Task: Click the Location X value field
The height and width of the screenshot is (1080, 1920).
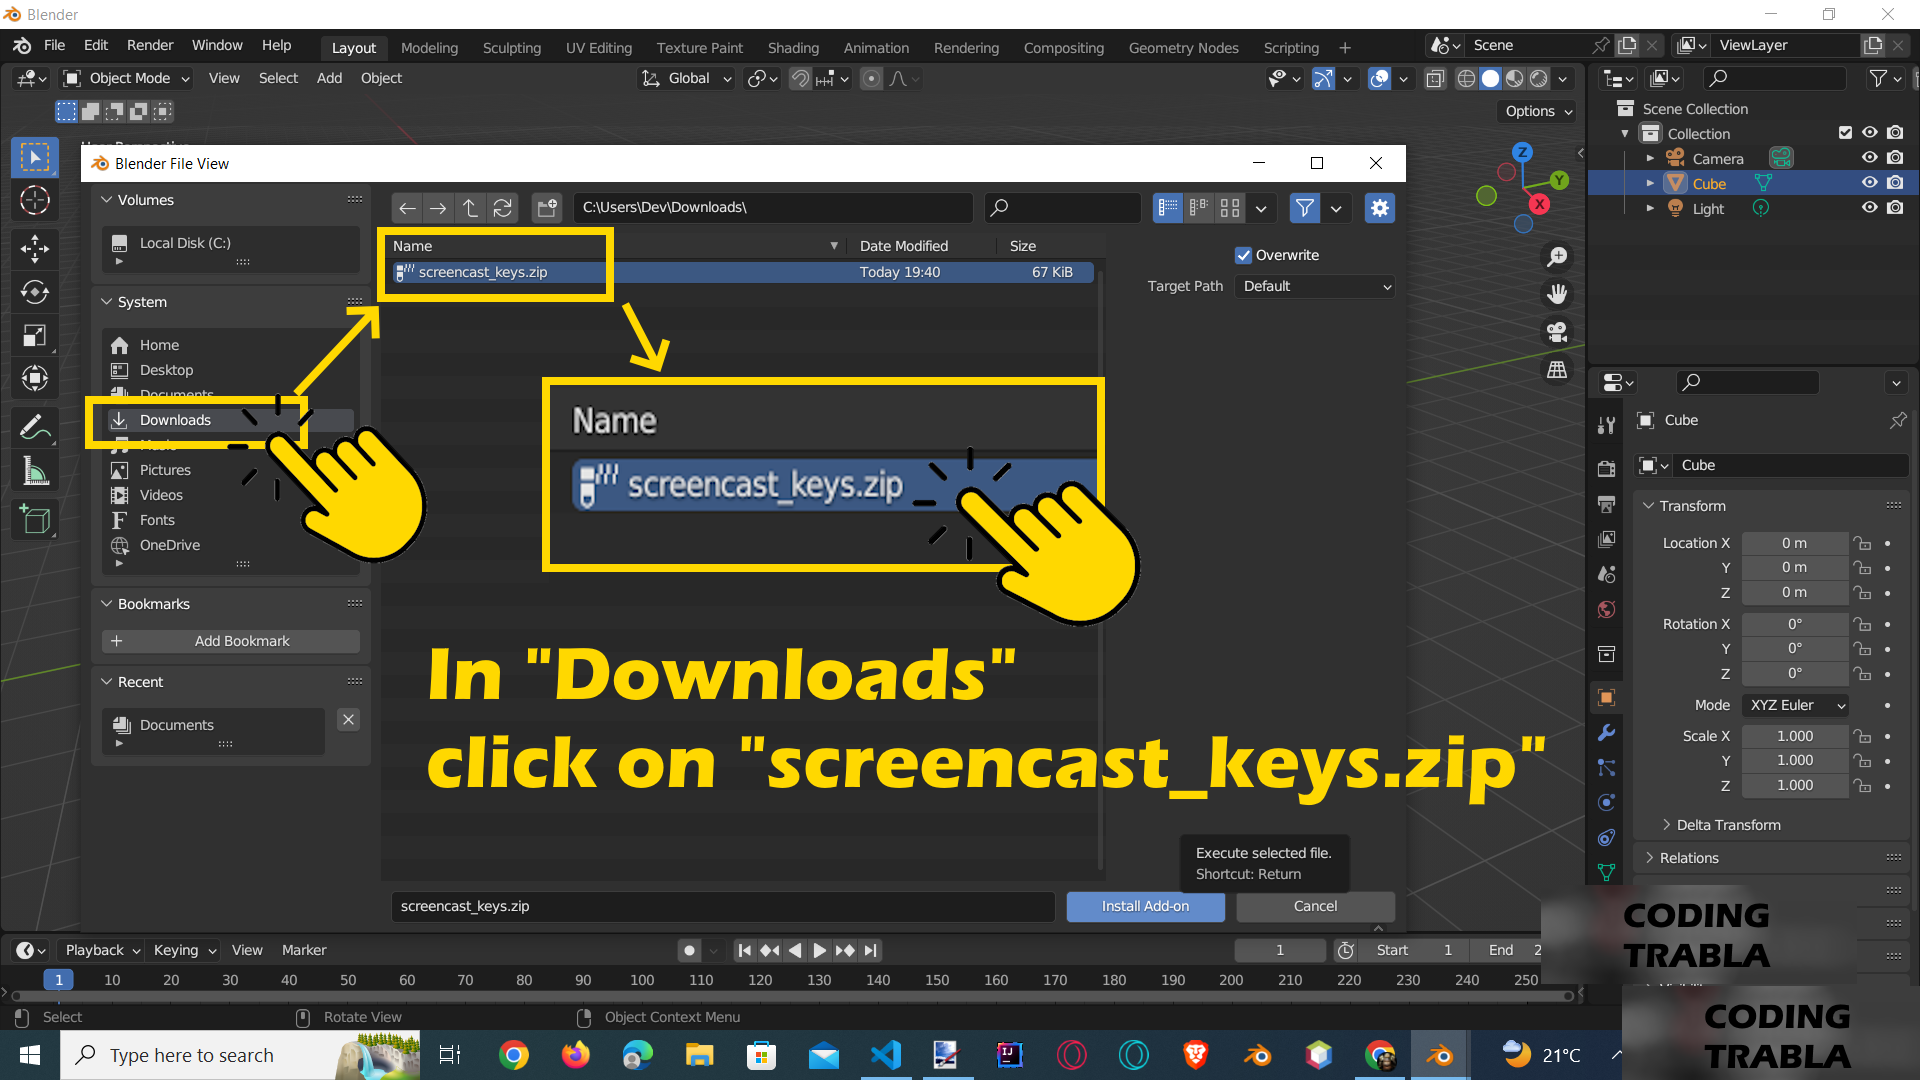Action: pos(1794,543)
